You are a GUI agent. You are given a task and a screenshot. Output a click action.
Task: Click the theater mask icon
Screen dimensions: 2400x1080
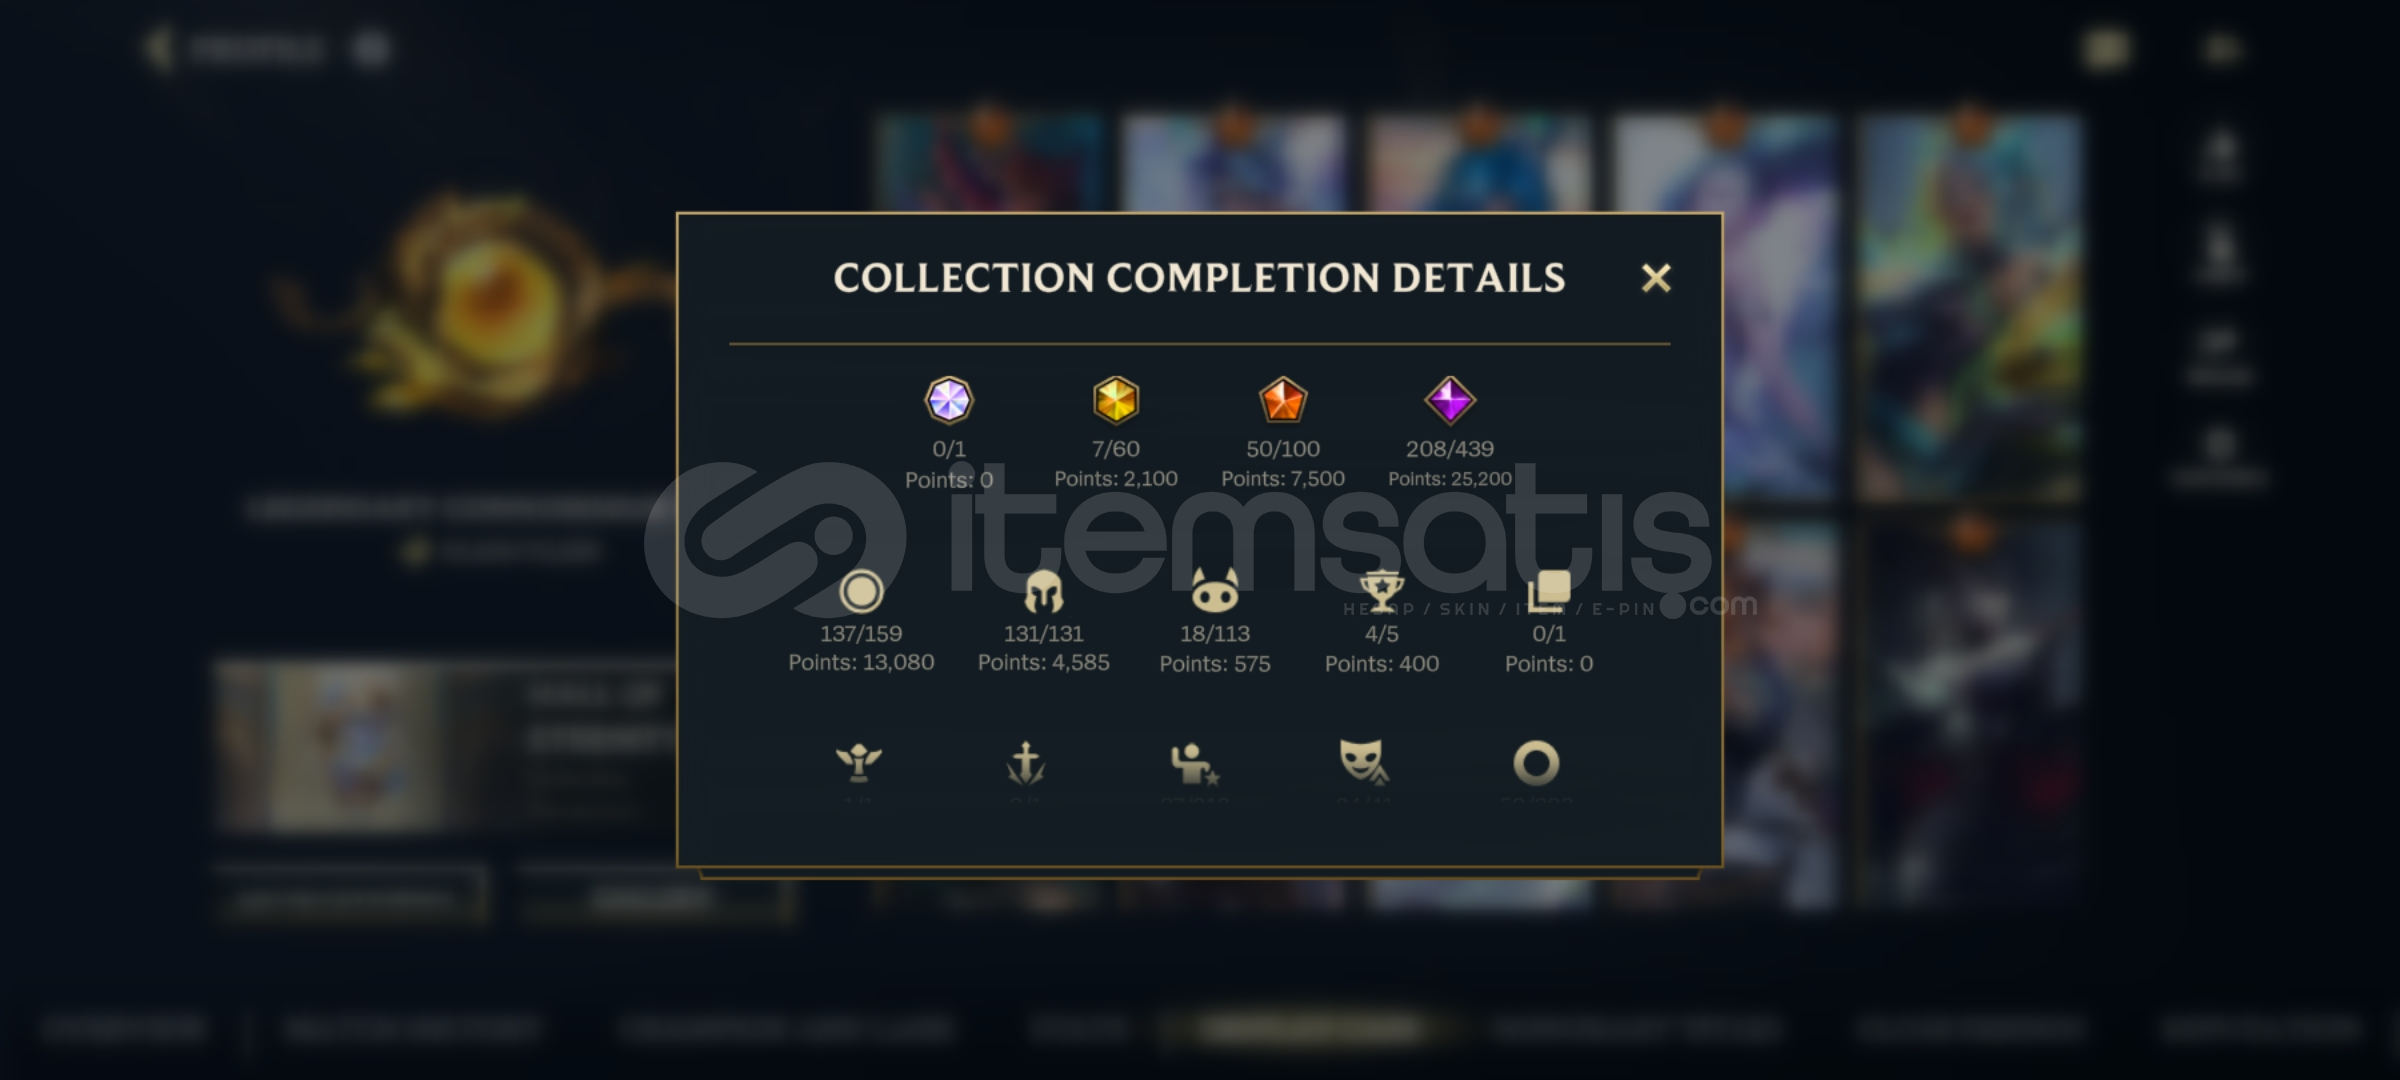point(1364,761)
